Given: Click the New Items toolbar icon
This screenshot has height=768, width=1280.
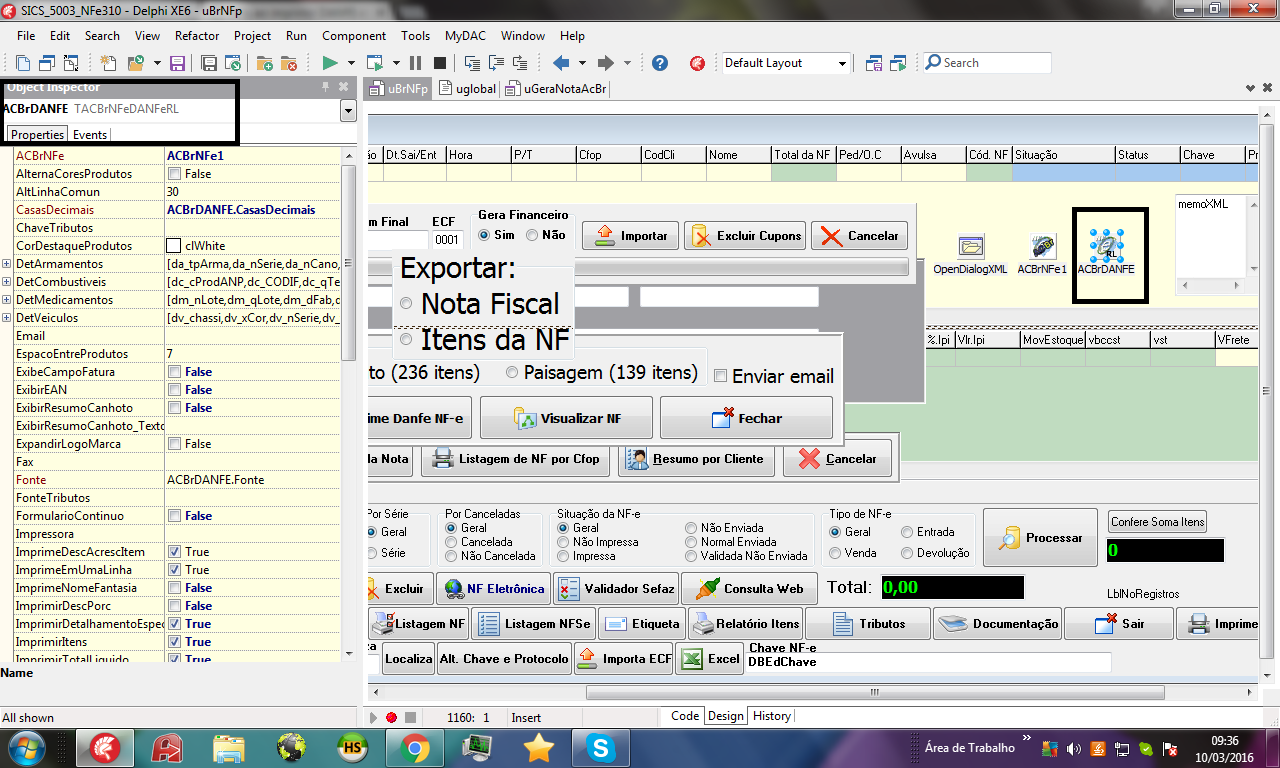Looking at the screenshot, I should tap(107, 63).
